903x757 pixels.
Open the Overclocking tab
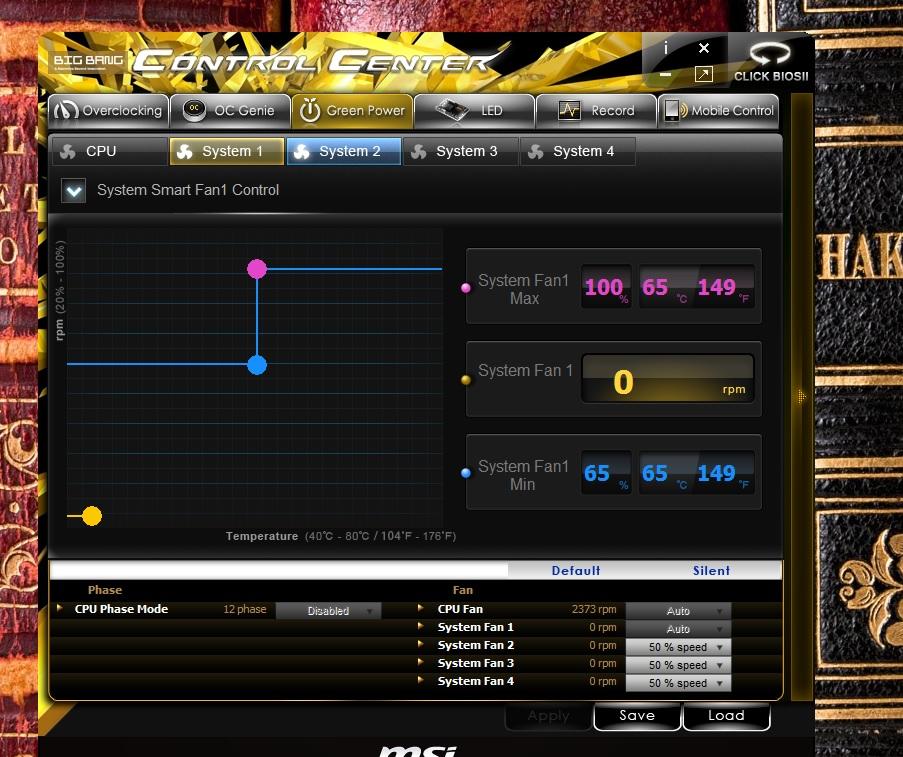coord(109,111)
